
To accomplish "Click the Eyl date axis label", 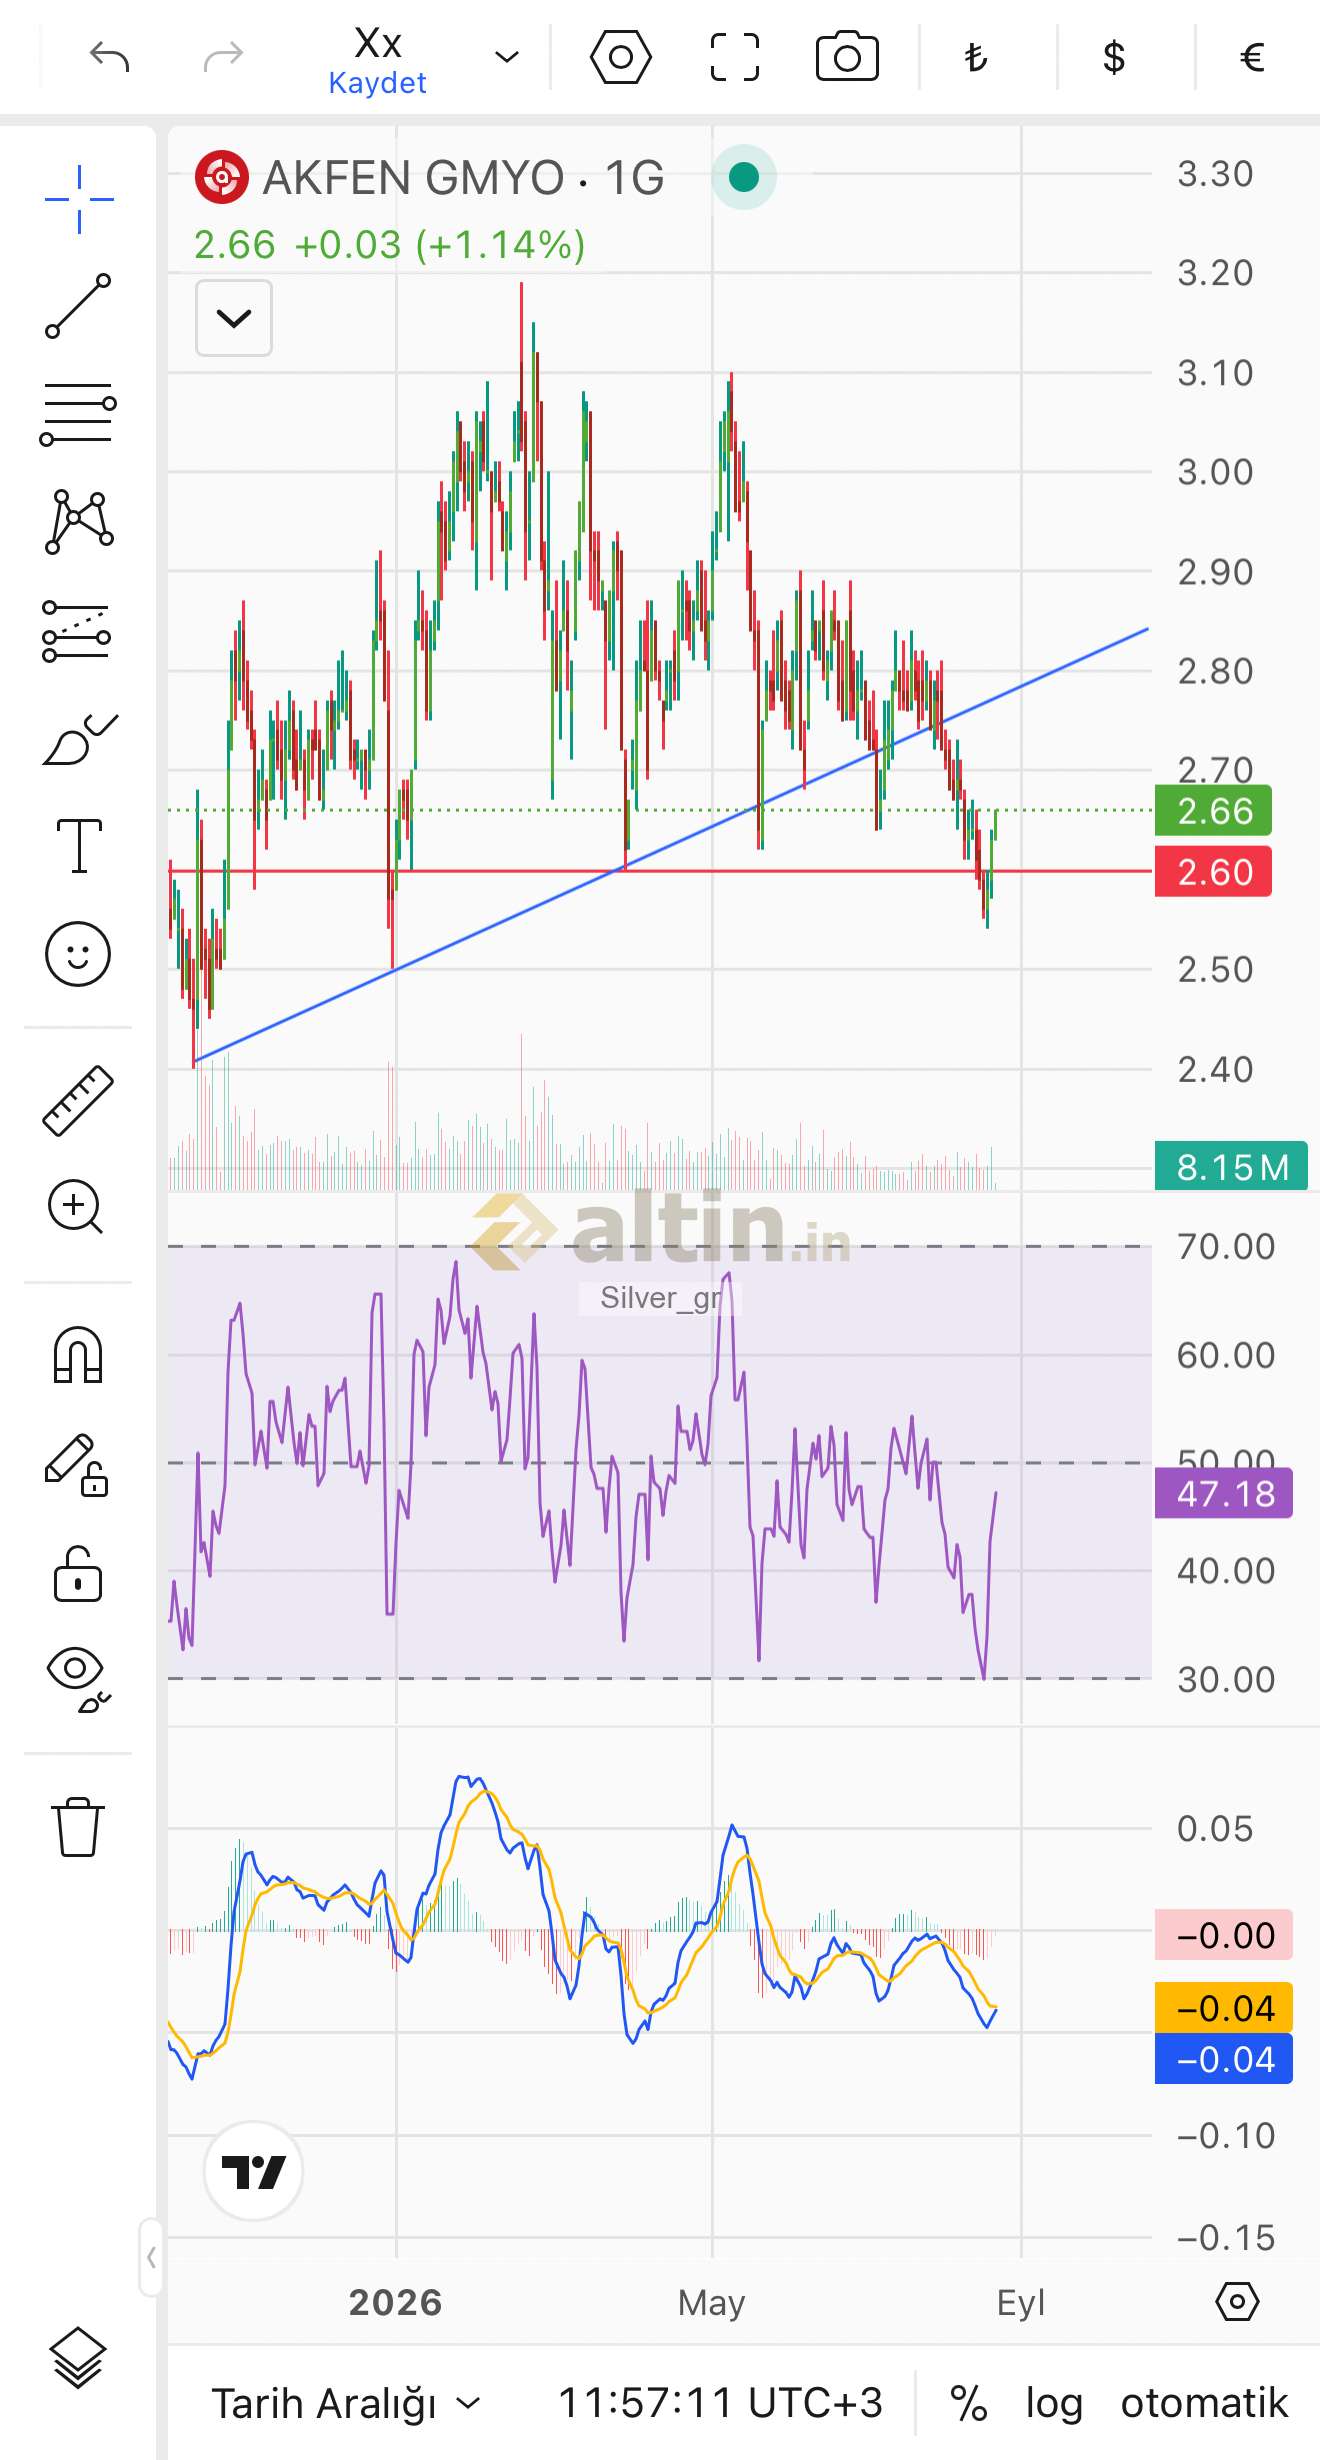I will point(1021,2302).
